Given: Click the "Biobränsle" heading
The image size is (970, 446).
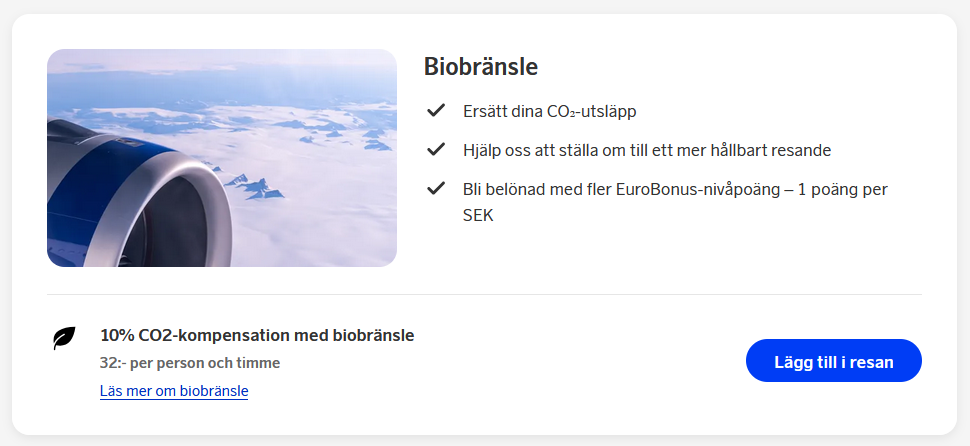Looking at the screenshot, I should coord(481,67).
